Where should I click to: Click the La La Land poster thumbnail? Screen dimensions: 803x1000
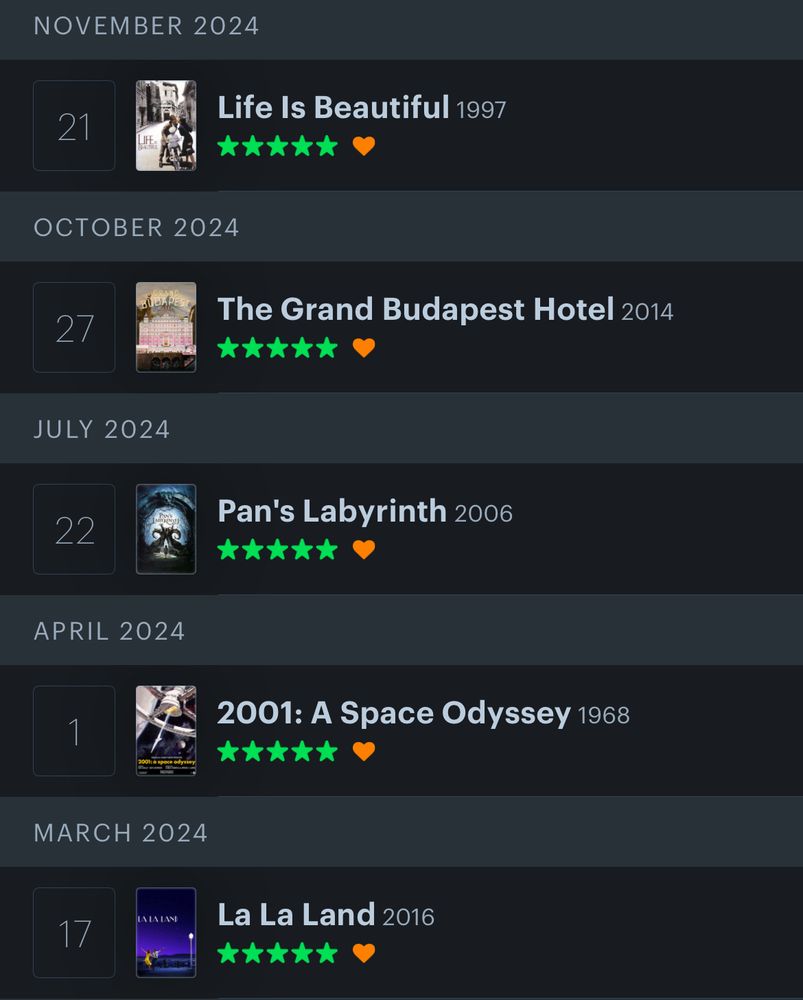point(165,932)
